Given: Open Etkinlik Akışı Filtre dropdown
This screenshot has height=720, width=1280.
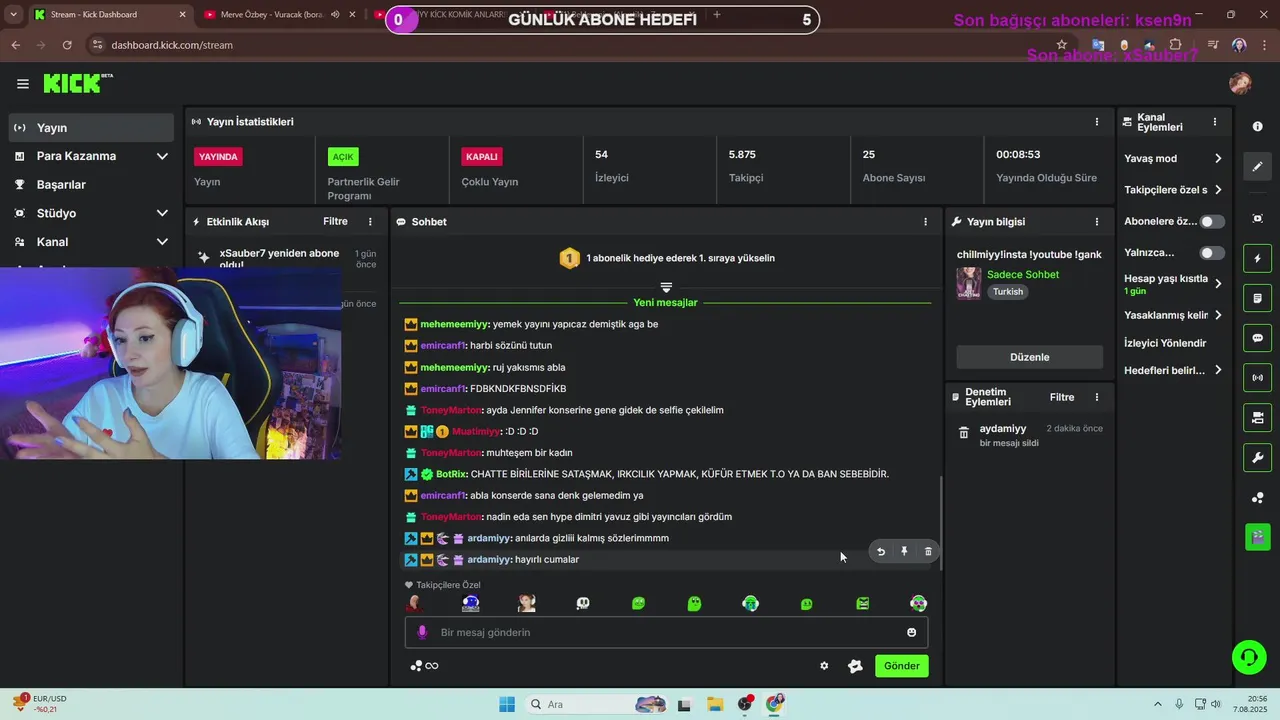Looking at the screenshot, I should click(x=335, y=222).
